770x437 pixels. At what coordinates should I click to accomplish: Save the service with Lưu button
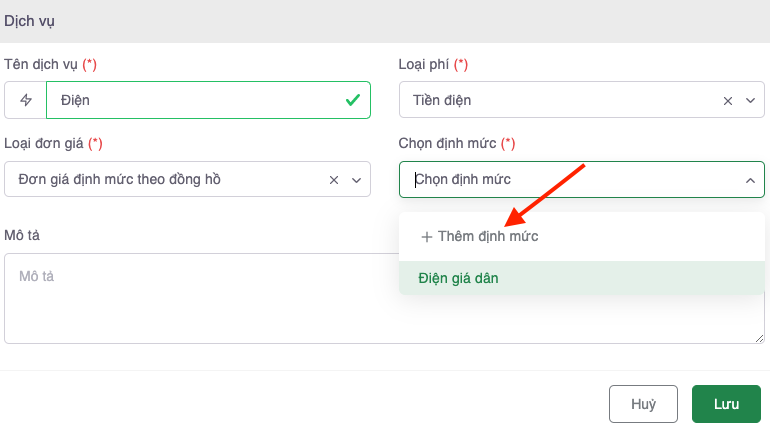coord(726,404)
